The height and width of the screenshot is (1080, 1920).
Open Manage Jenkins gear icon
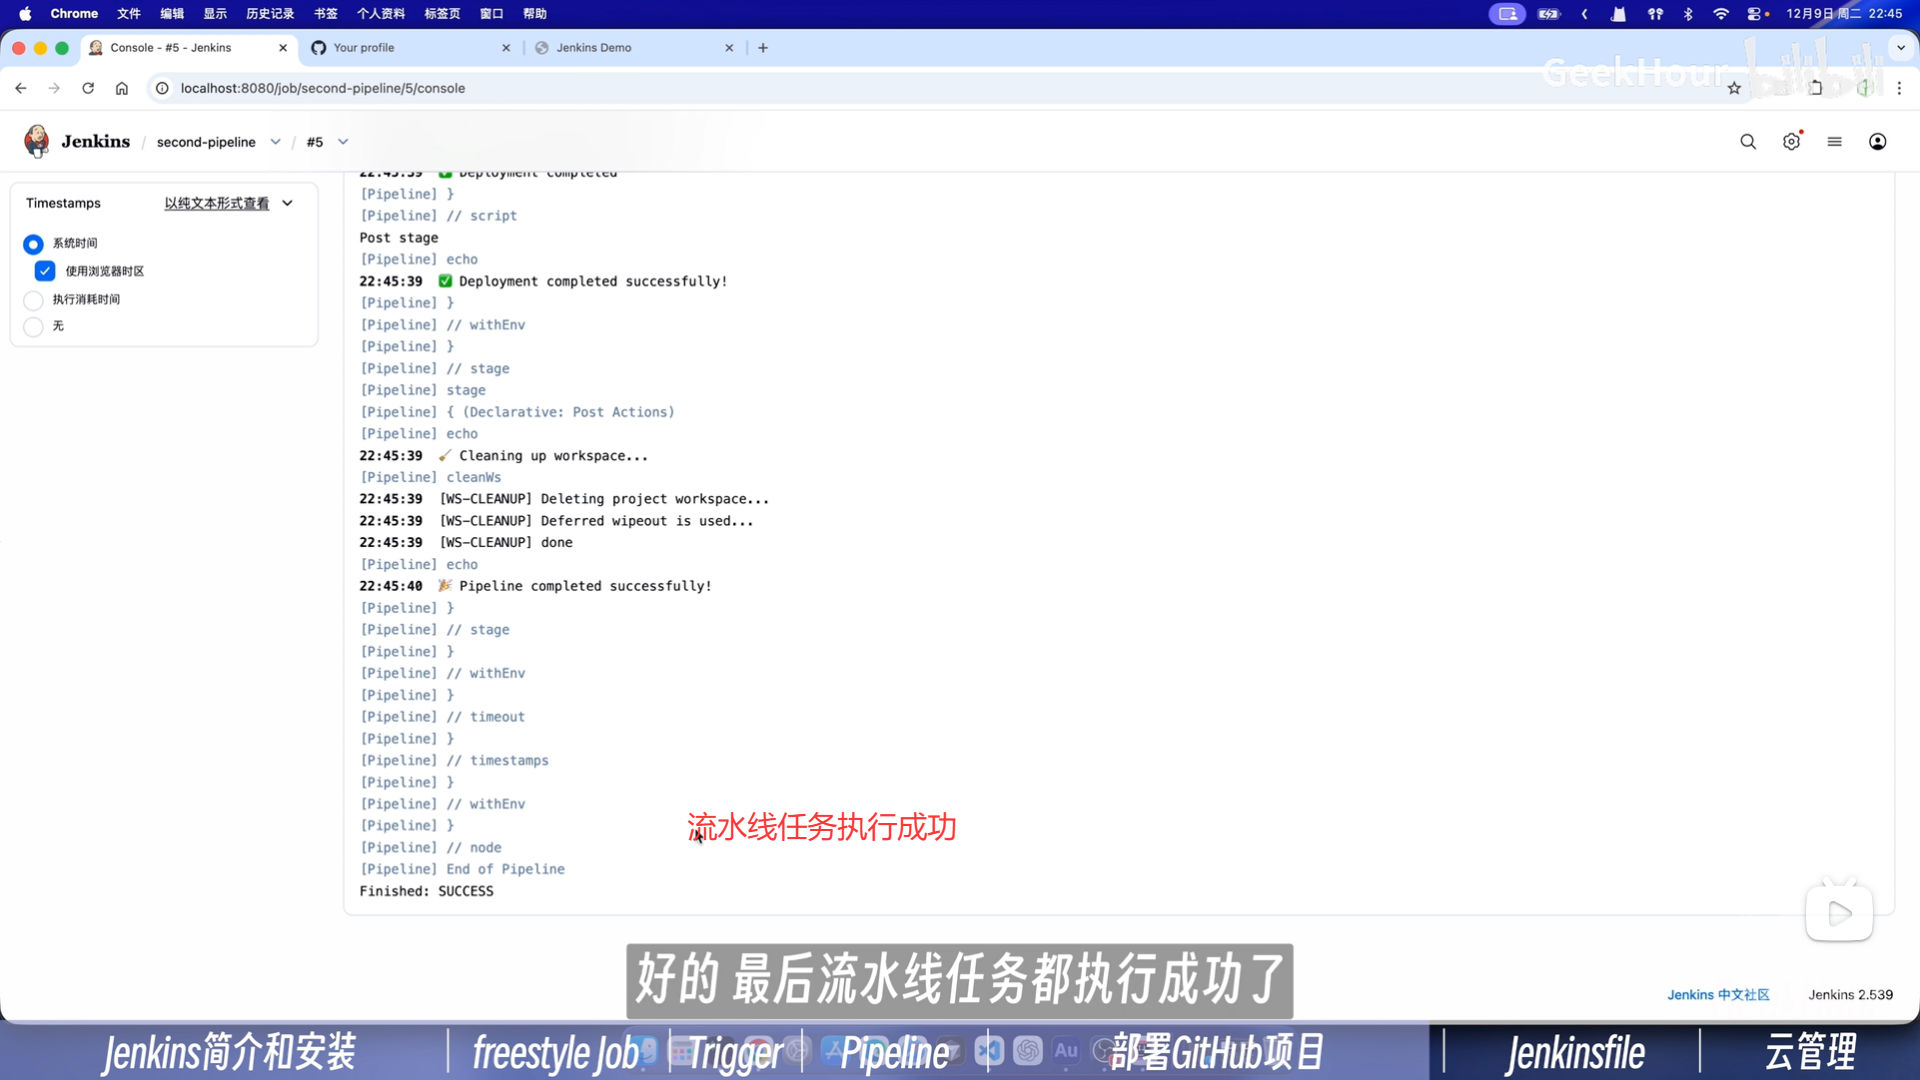(1791, 142)
